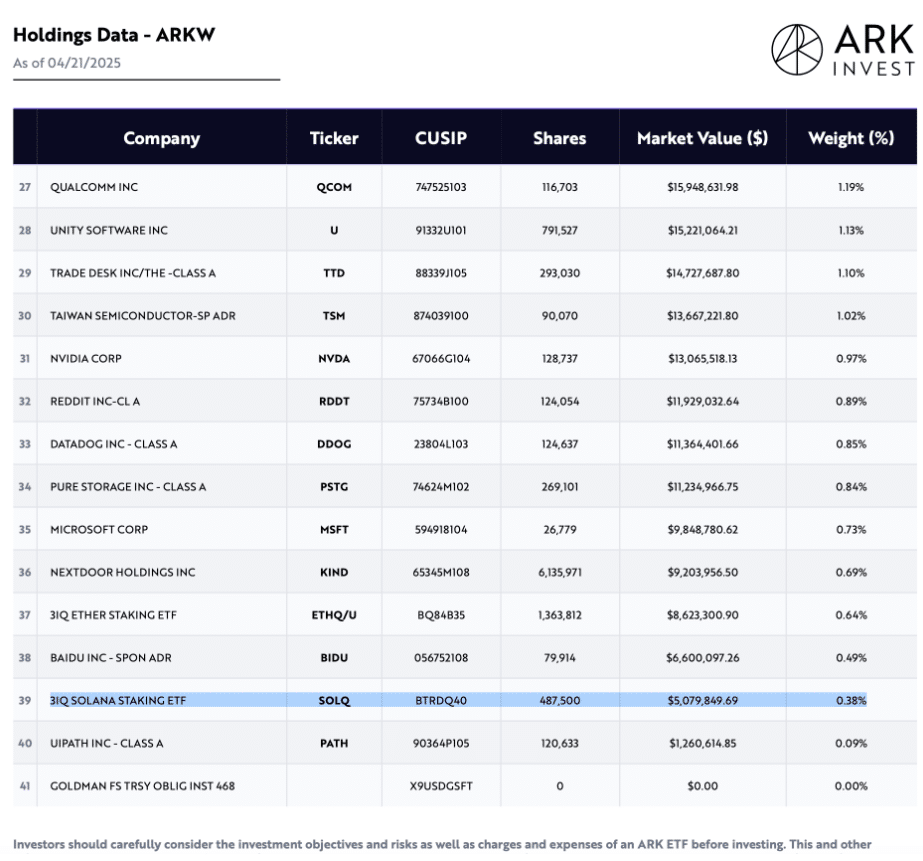Click the NVDA ticker

334,358
